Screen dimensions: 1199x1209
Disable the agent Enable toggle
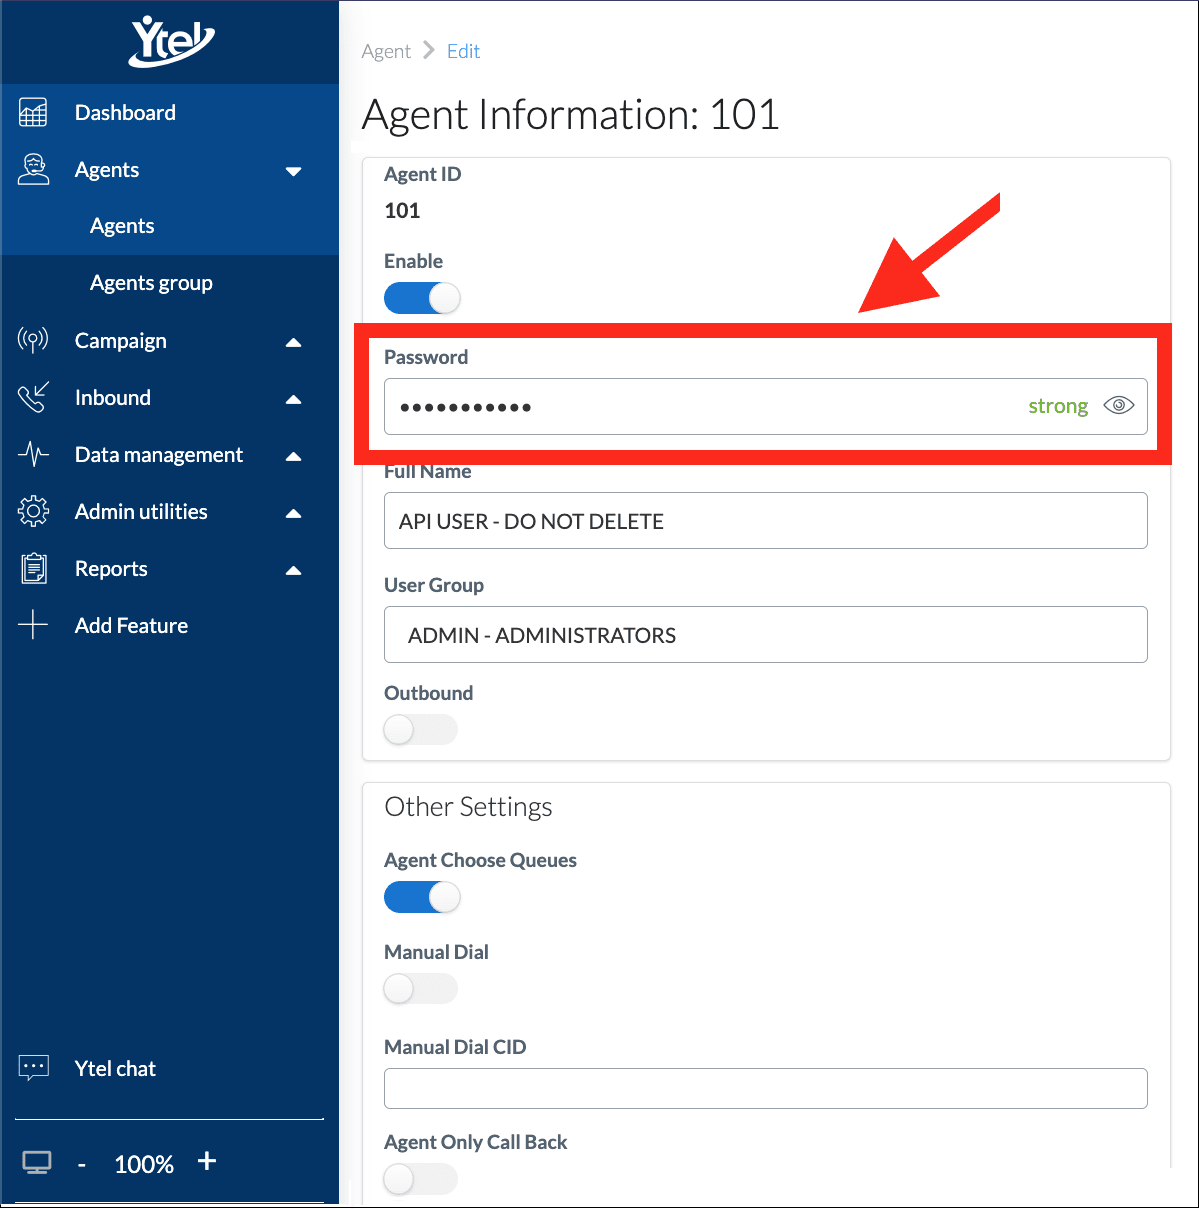[x=422, y=298]
